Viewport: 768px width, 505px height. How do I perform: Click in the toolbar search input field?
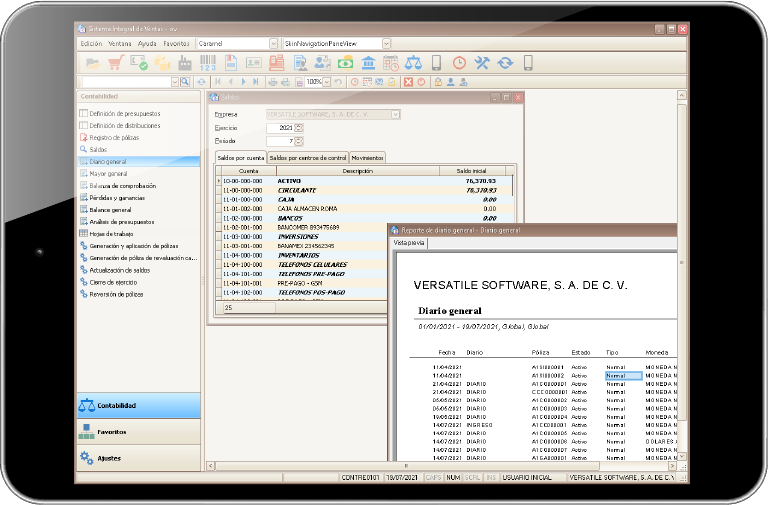(x=122, y=82)
